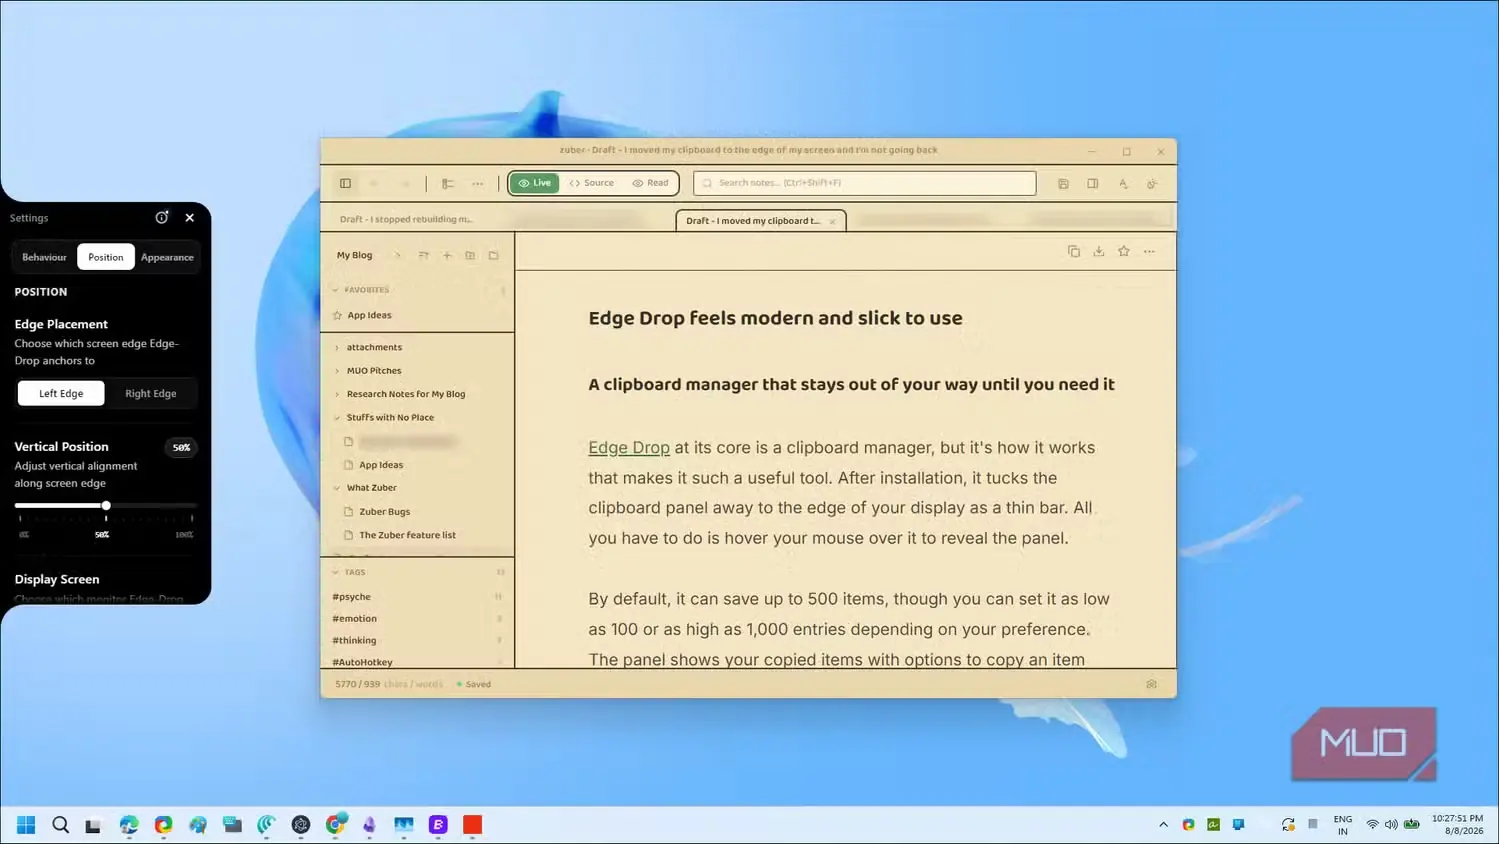Switch editor to Read mode

click(x=650, y=183)
